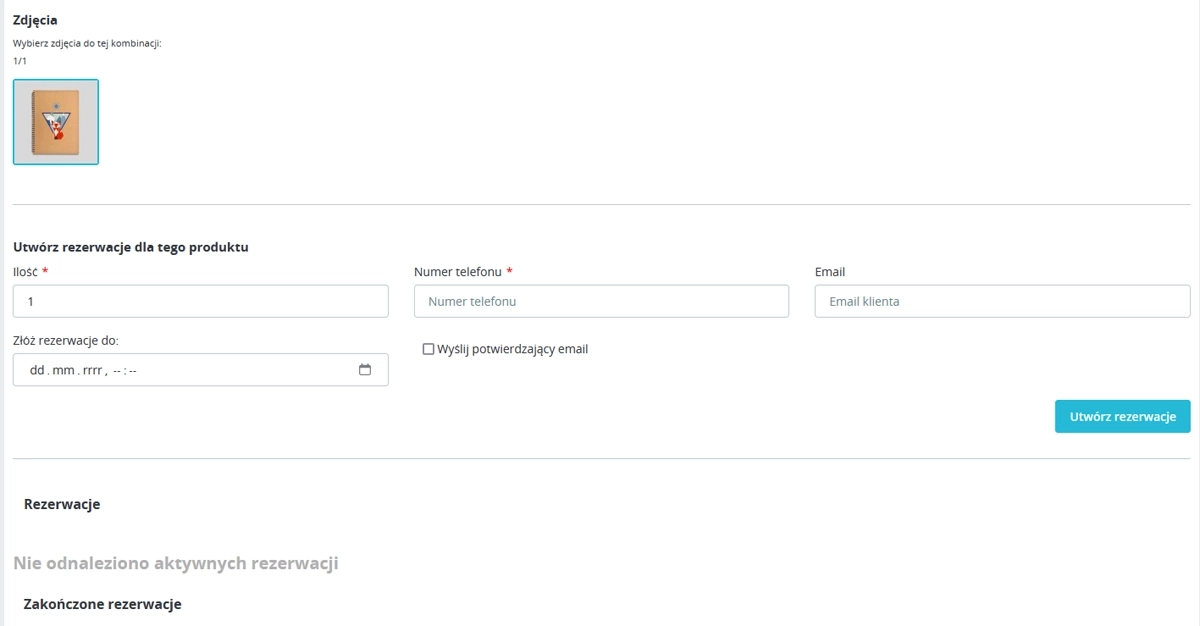Open the calendar picker icon
The image size is (1200, 626).
[x=365, y=370]
